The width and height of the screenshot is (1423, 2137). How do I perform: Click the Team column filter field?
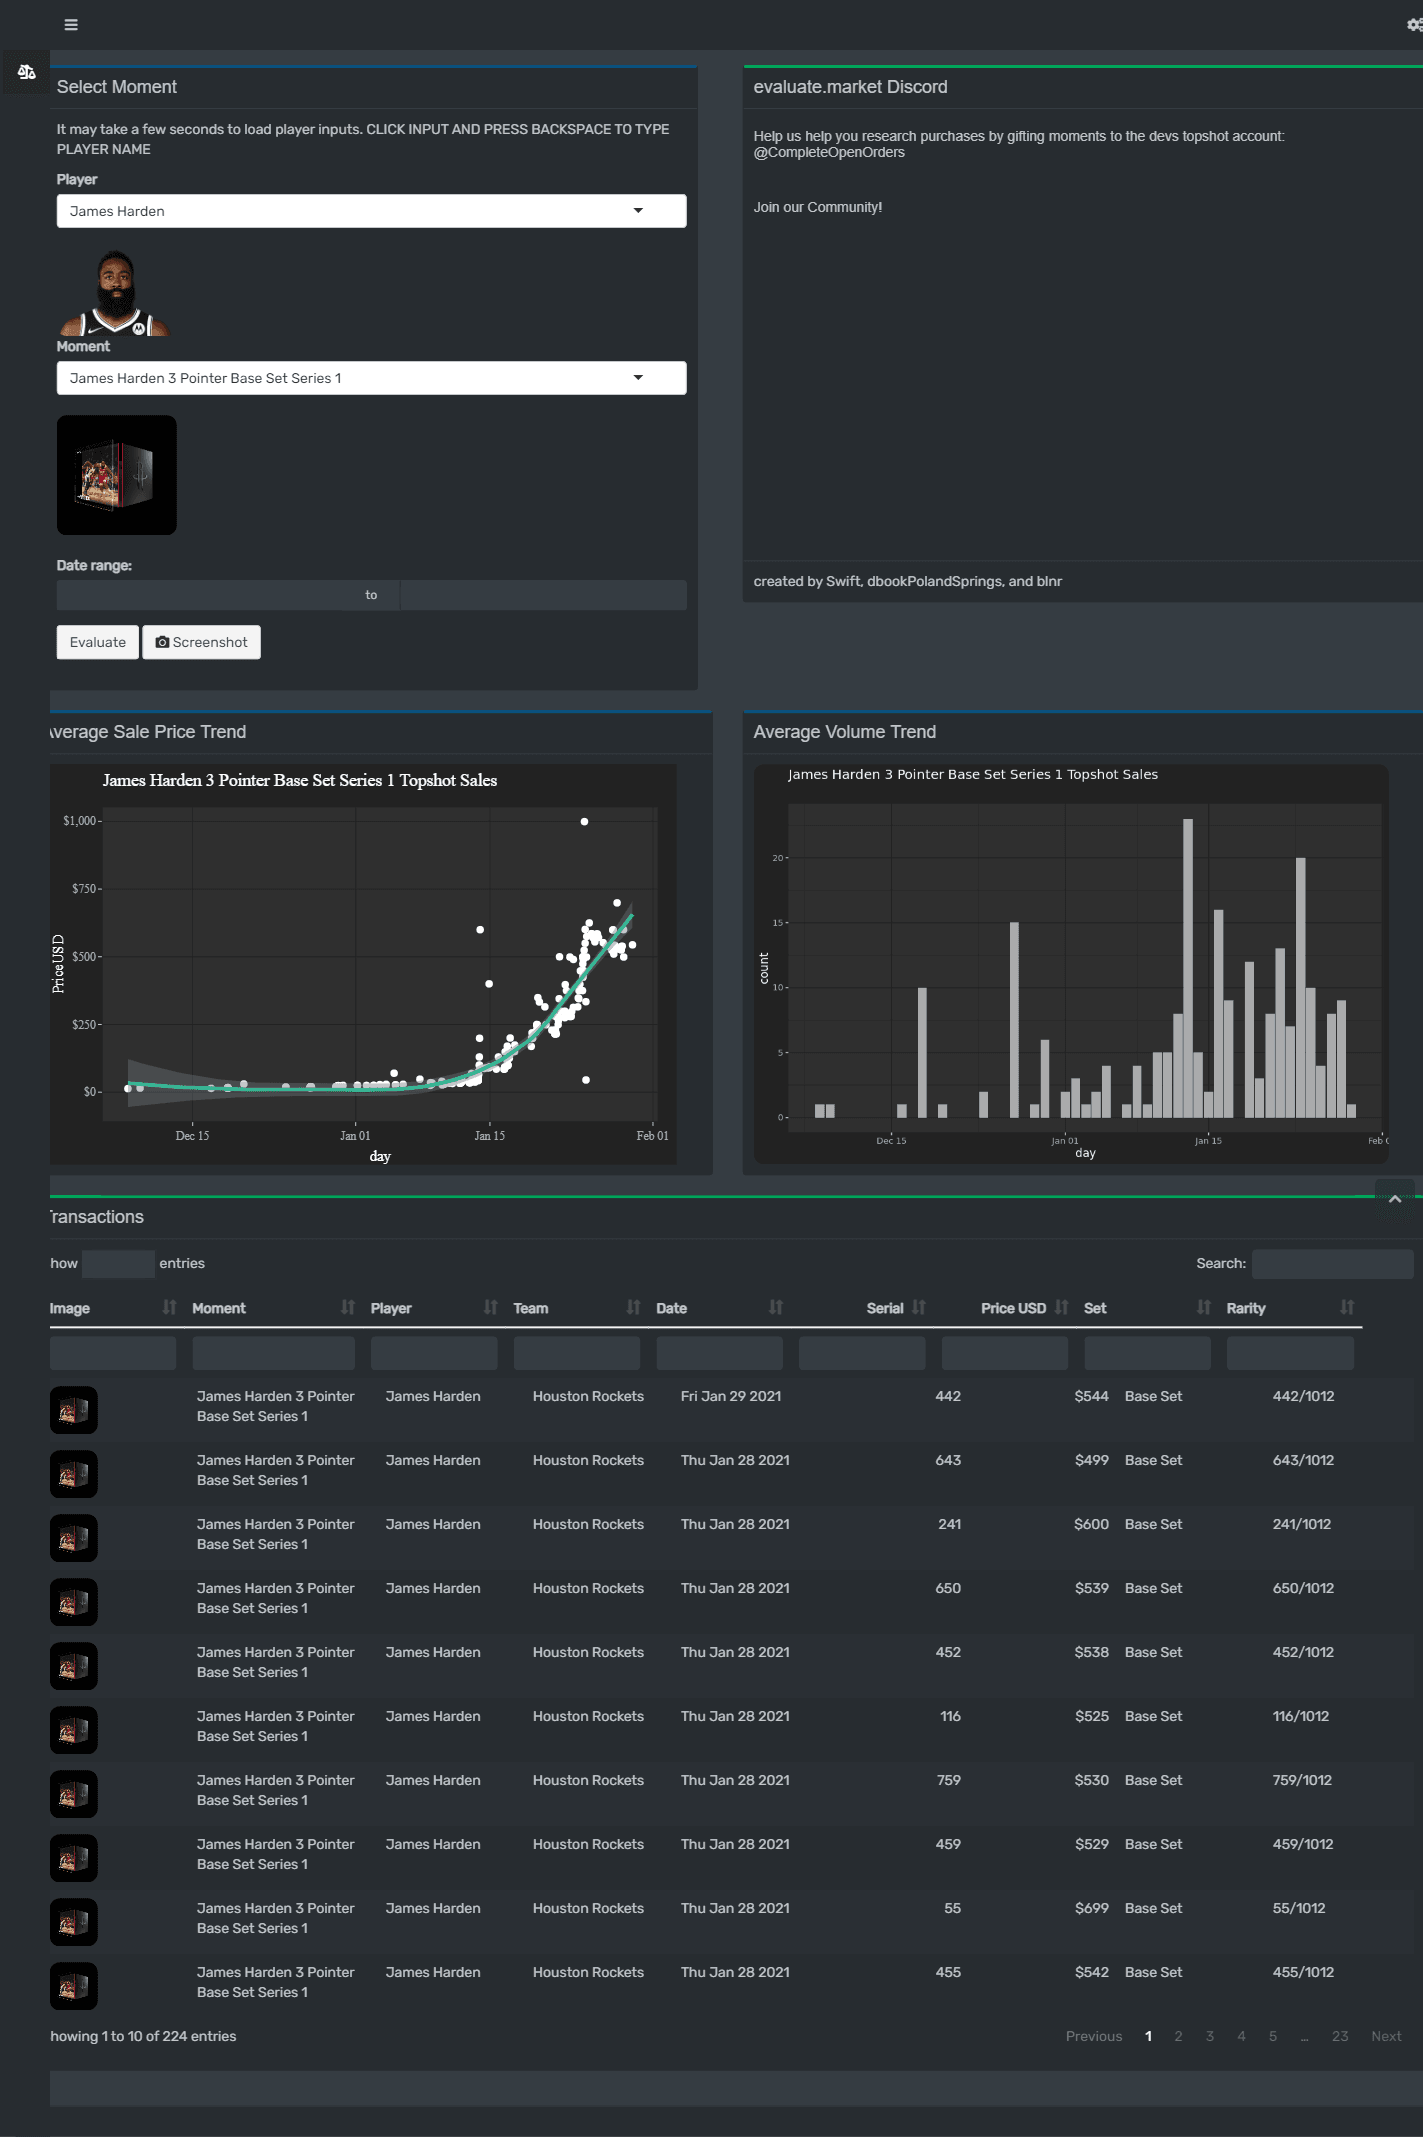point(577,1353)
